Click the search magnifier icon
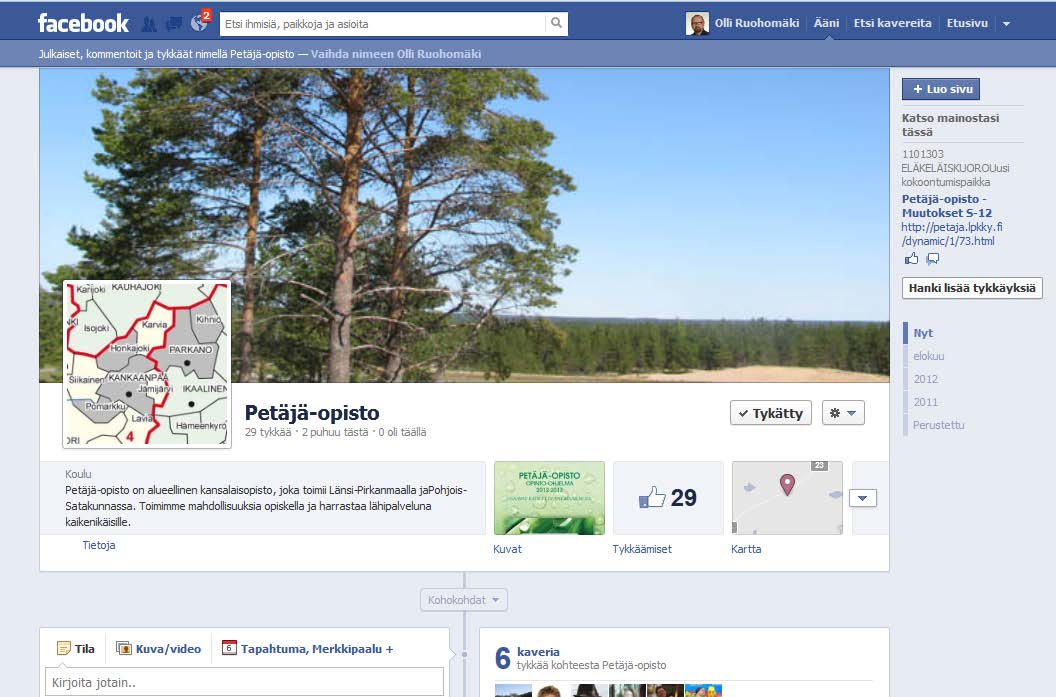Screen dimensions: 1056x697 click(x=556, y=24)
